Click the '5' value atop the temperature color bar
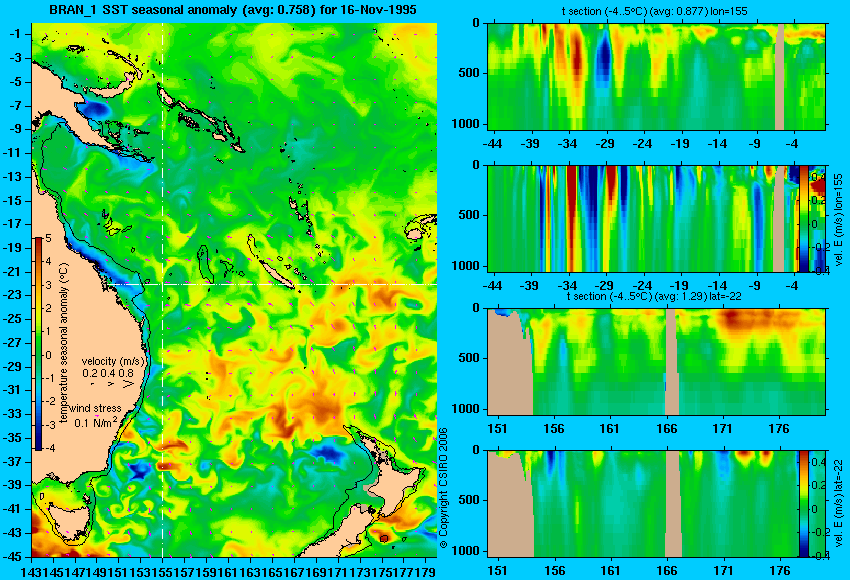The height and width of the screenshot is (580, 850). coord(48,239)
